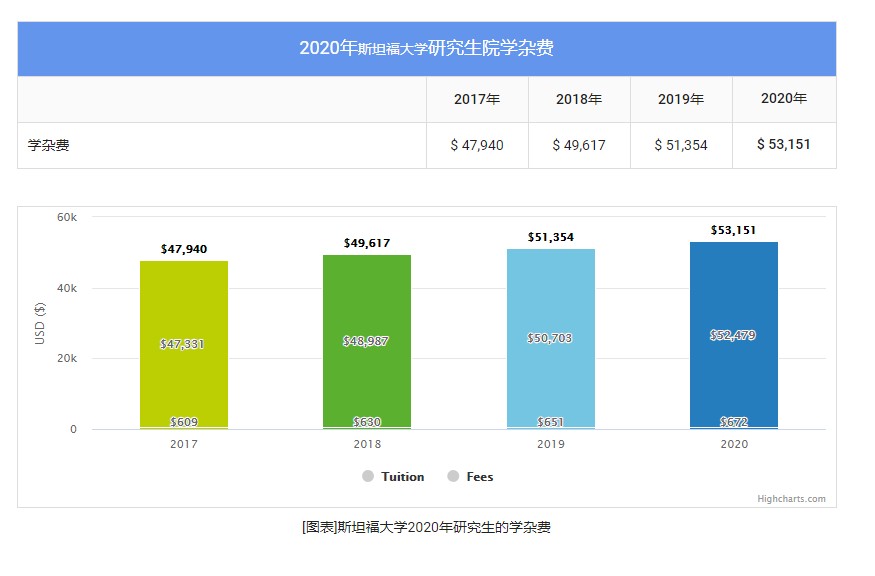This screenshot has height=576, width=875.
Task: Click the chart caption text below chart
Action: (426, 527)
